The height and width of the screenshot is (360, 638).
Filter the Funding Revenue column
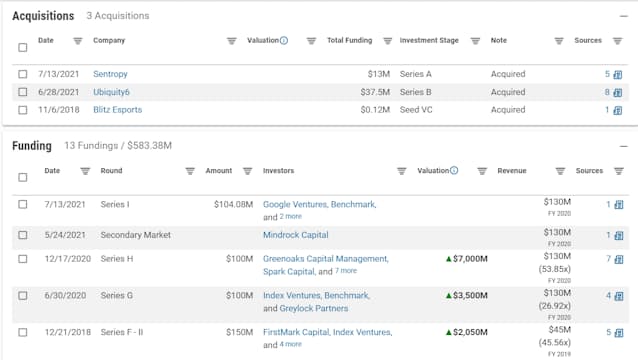coord(560,171)
